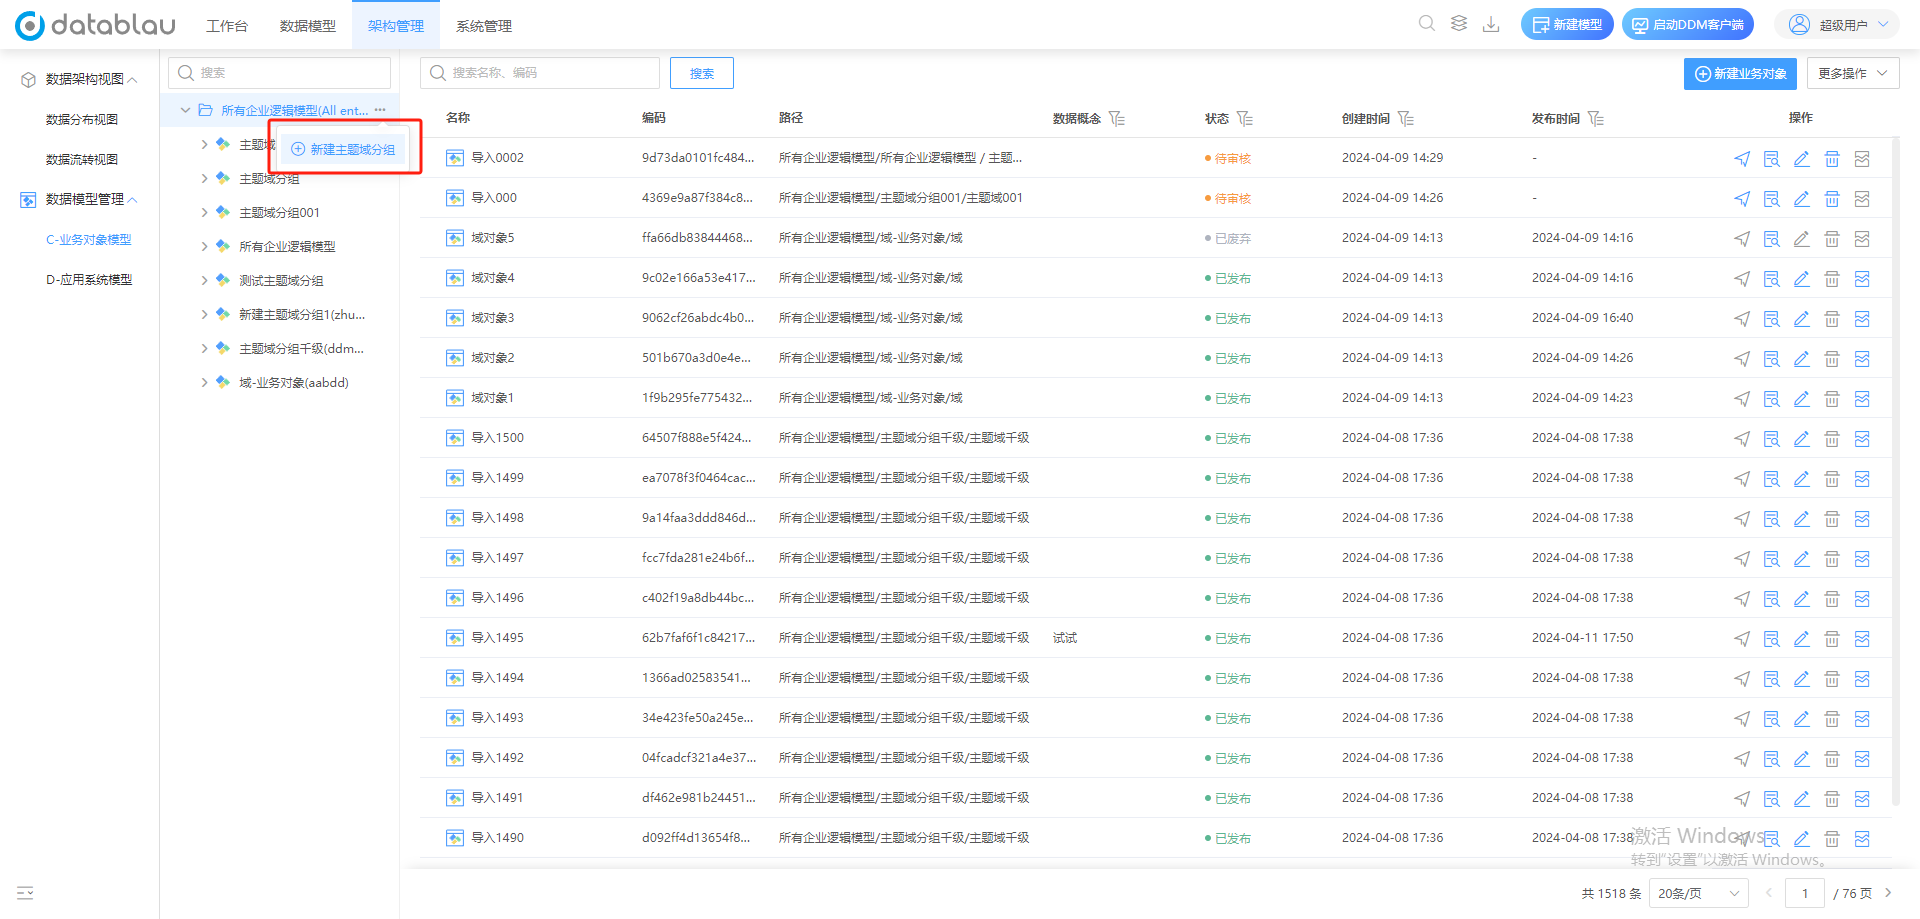This screenshot has height=919, width=1920.
Task: Click the trash icon for 导入1499
Action: tap(1832, 479)
